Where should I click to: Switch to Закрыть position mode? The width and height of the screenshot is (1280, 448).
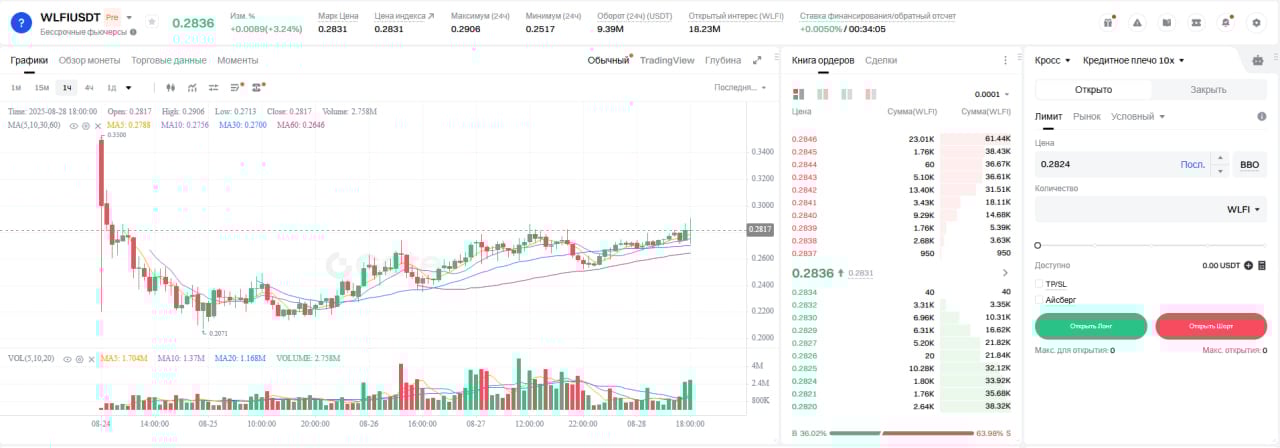(1208, 89)
